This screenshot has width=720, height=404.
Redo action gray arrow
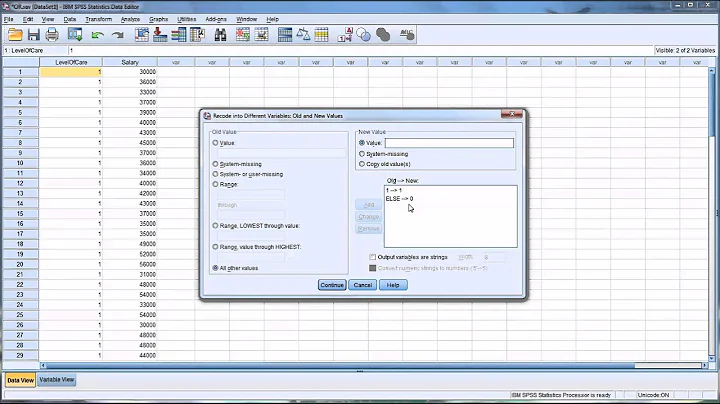118,35
